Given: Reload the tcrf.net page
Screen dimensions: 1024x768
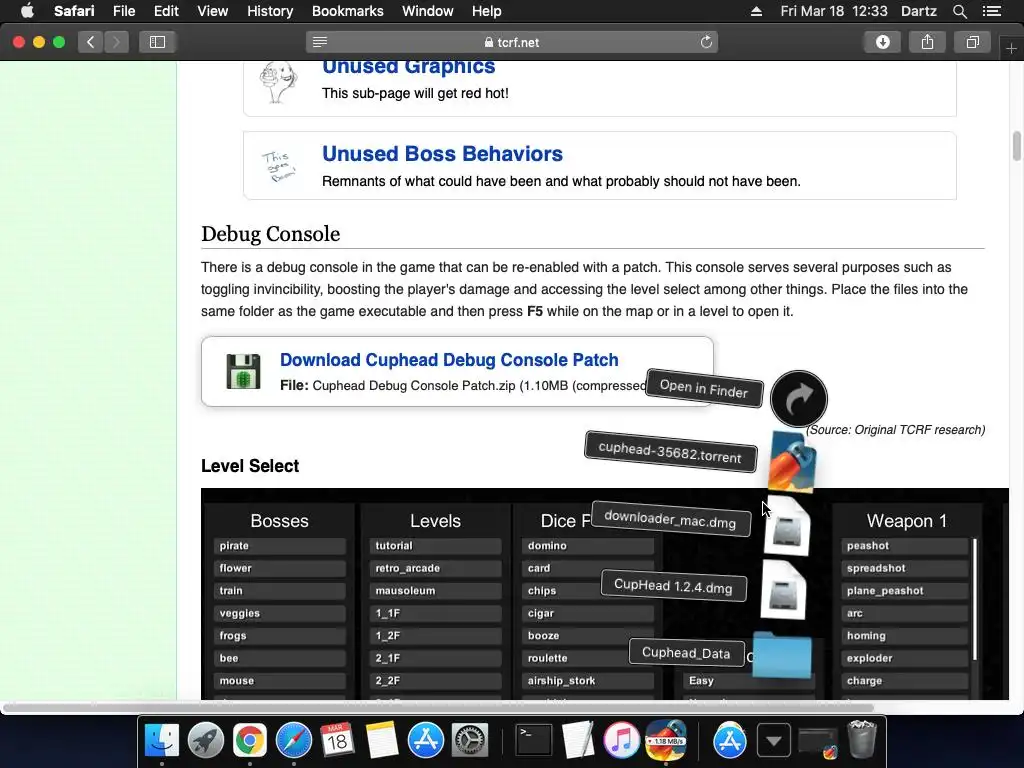Looking at the screenshot, I should tap(706, 42).
